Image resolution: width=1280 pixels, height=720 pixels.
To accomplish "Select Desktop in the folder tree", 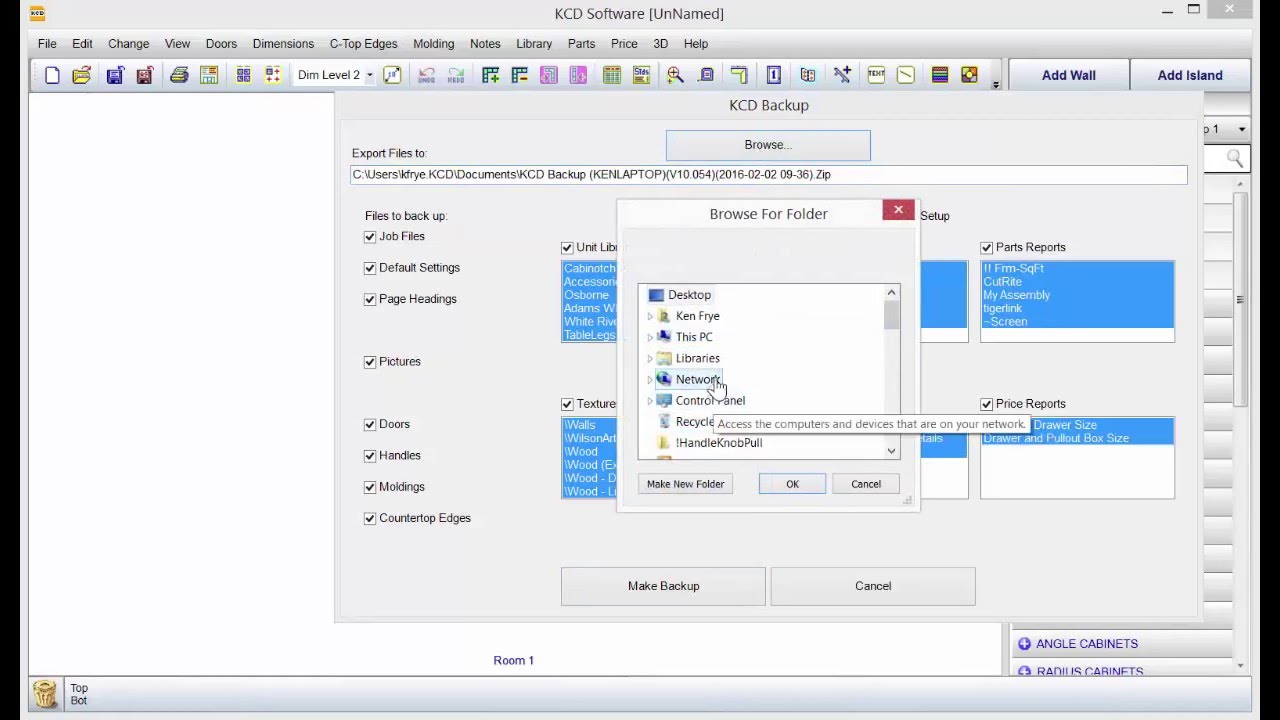I will (689, 295).
